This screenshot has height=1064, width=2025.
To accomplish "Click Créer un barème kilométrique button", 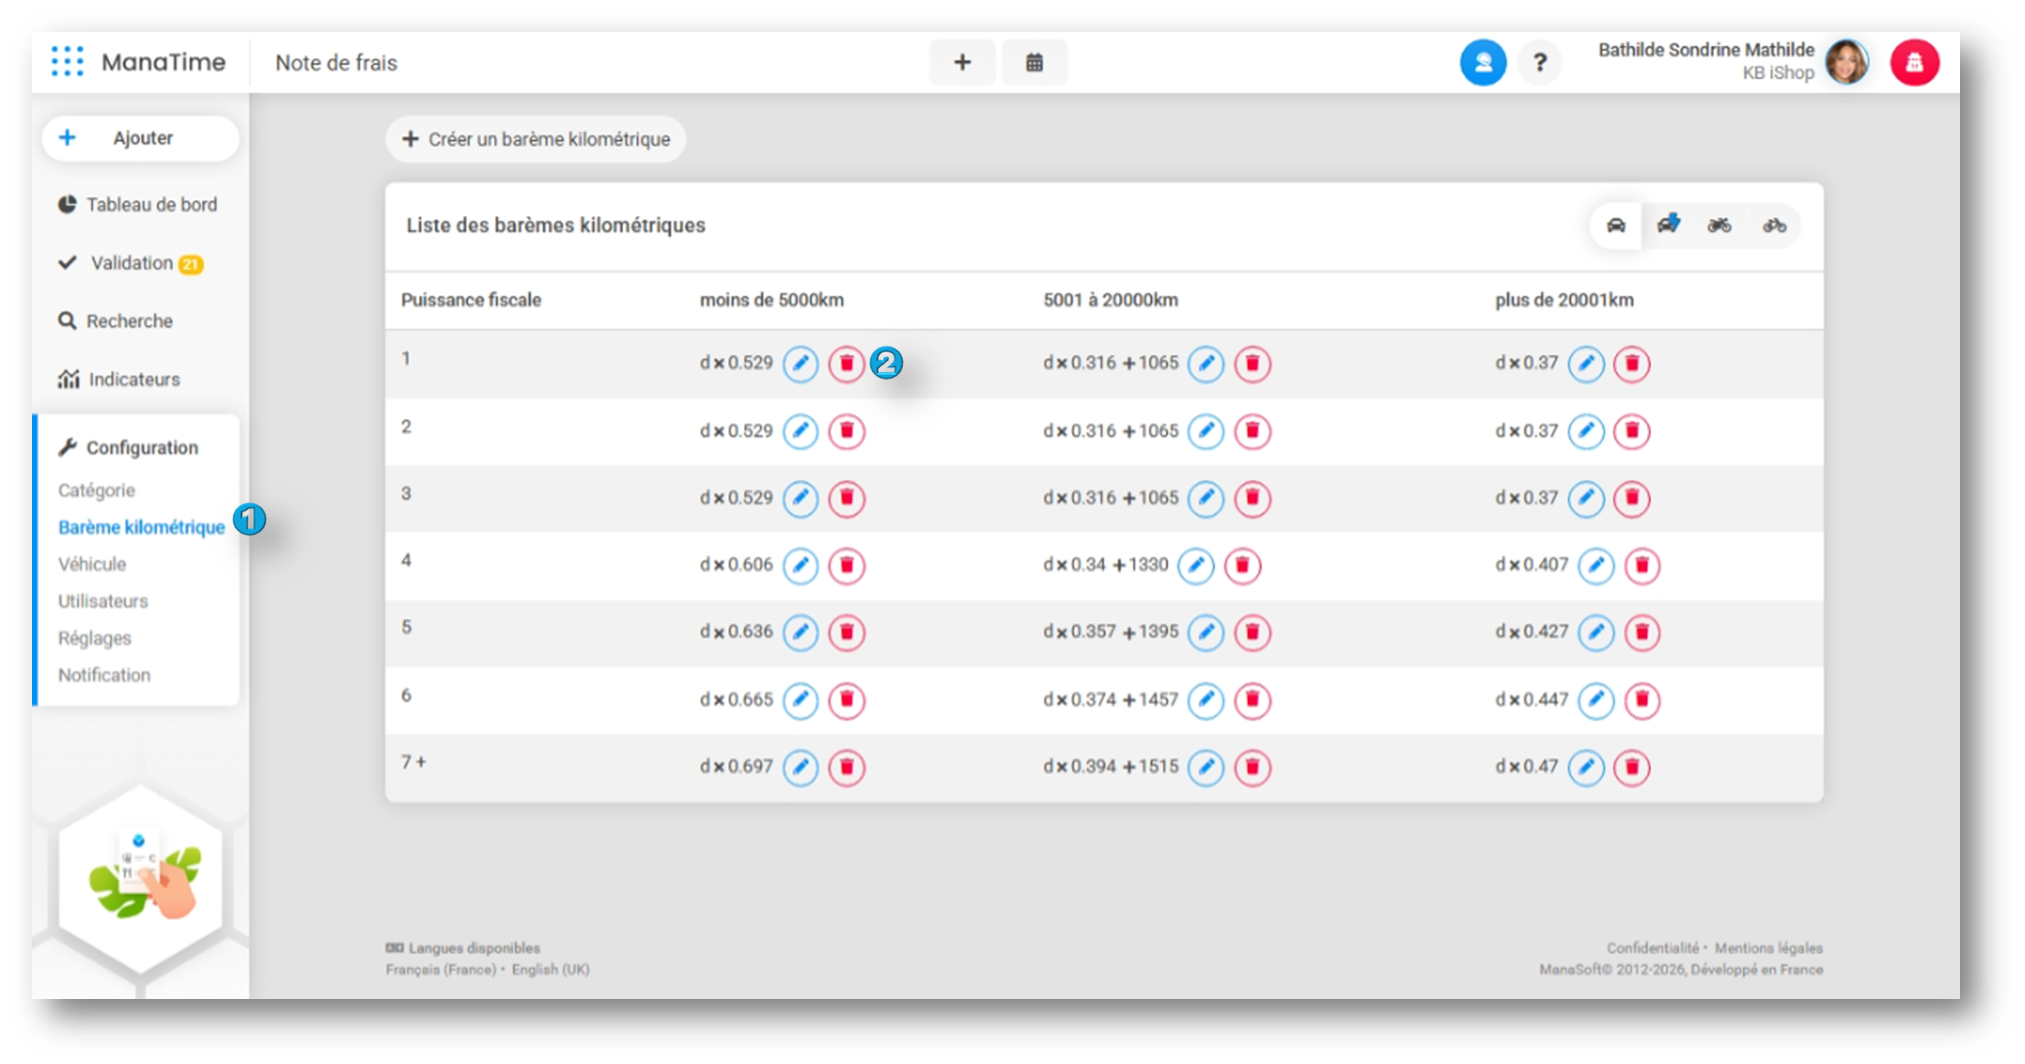I will click(536, 139).
